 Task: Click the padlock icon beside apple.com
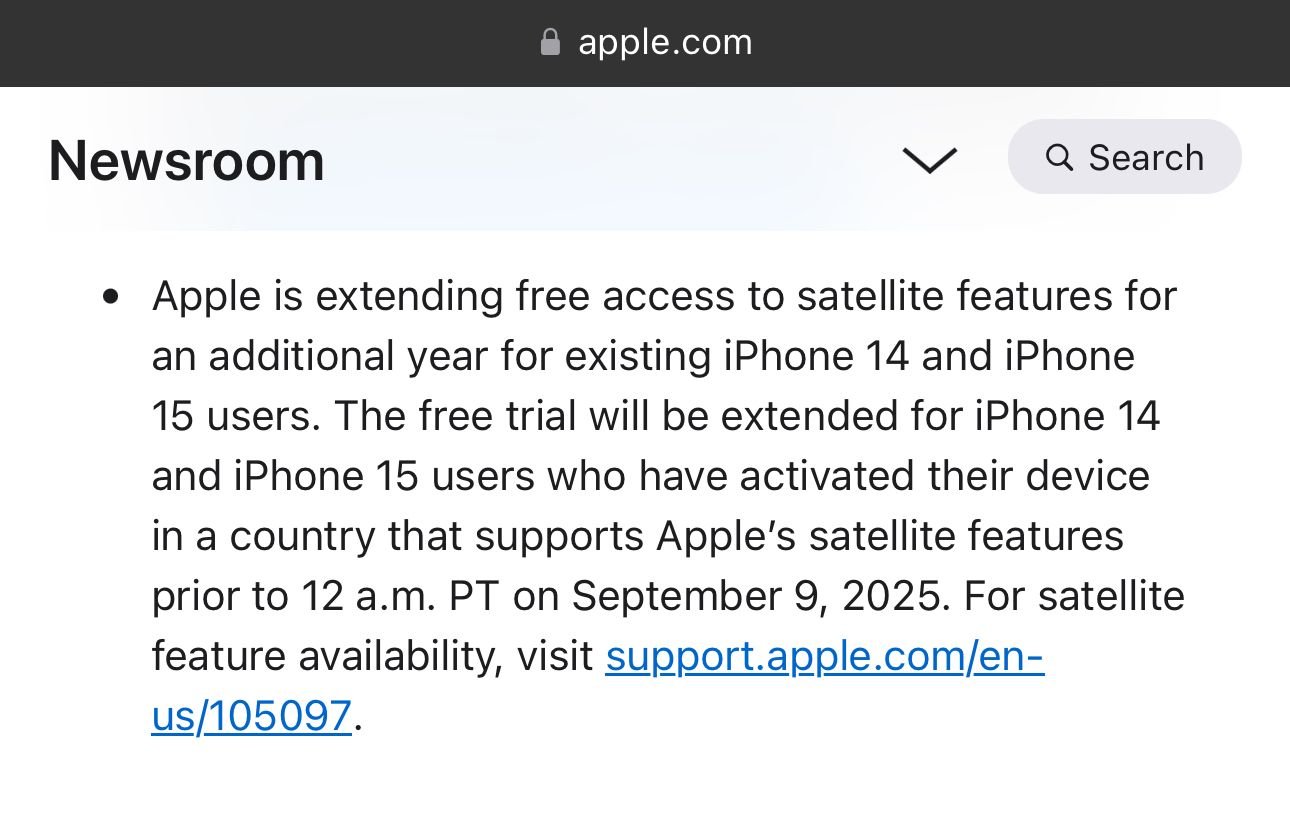550,42
